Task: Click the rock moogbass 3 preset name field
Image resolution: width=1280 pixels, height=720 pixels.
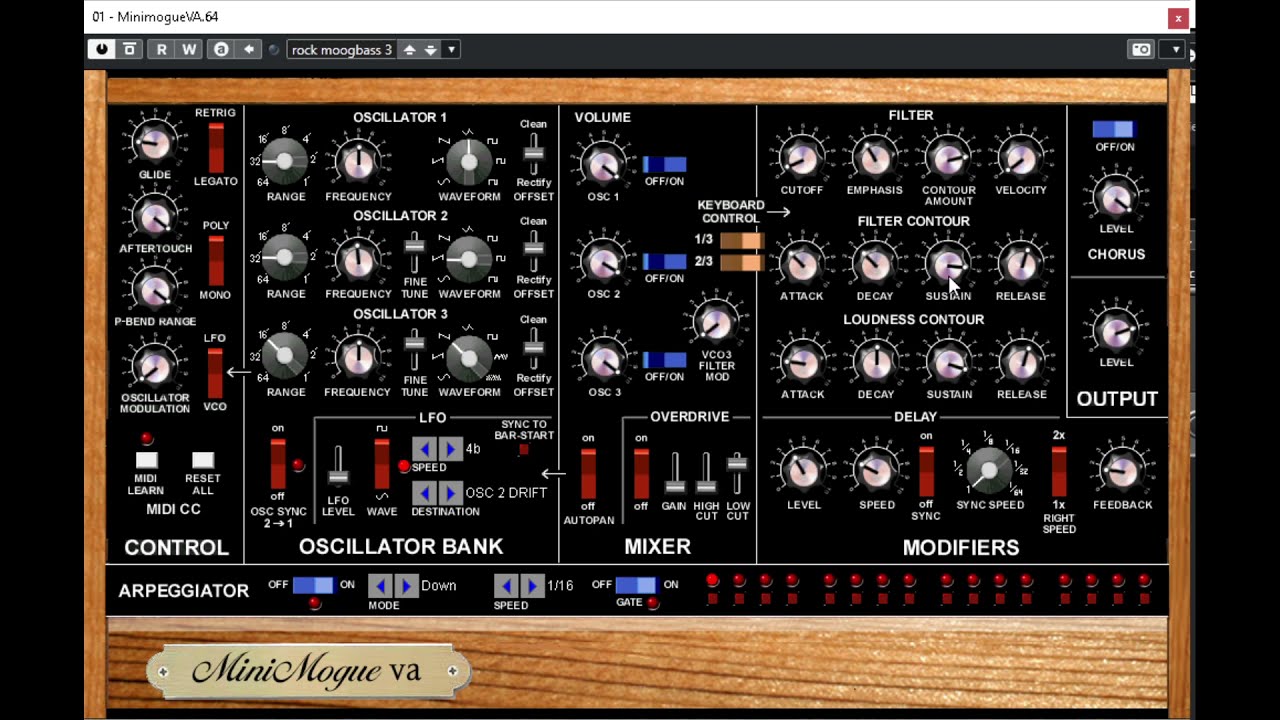Action: [342, 49]
